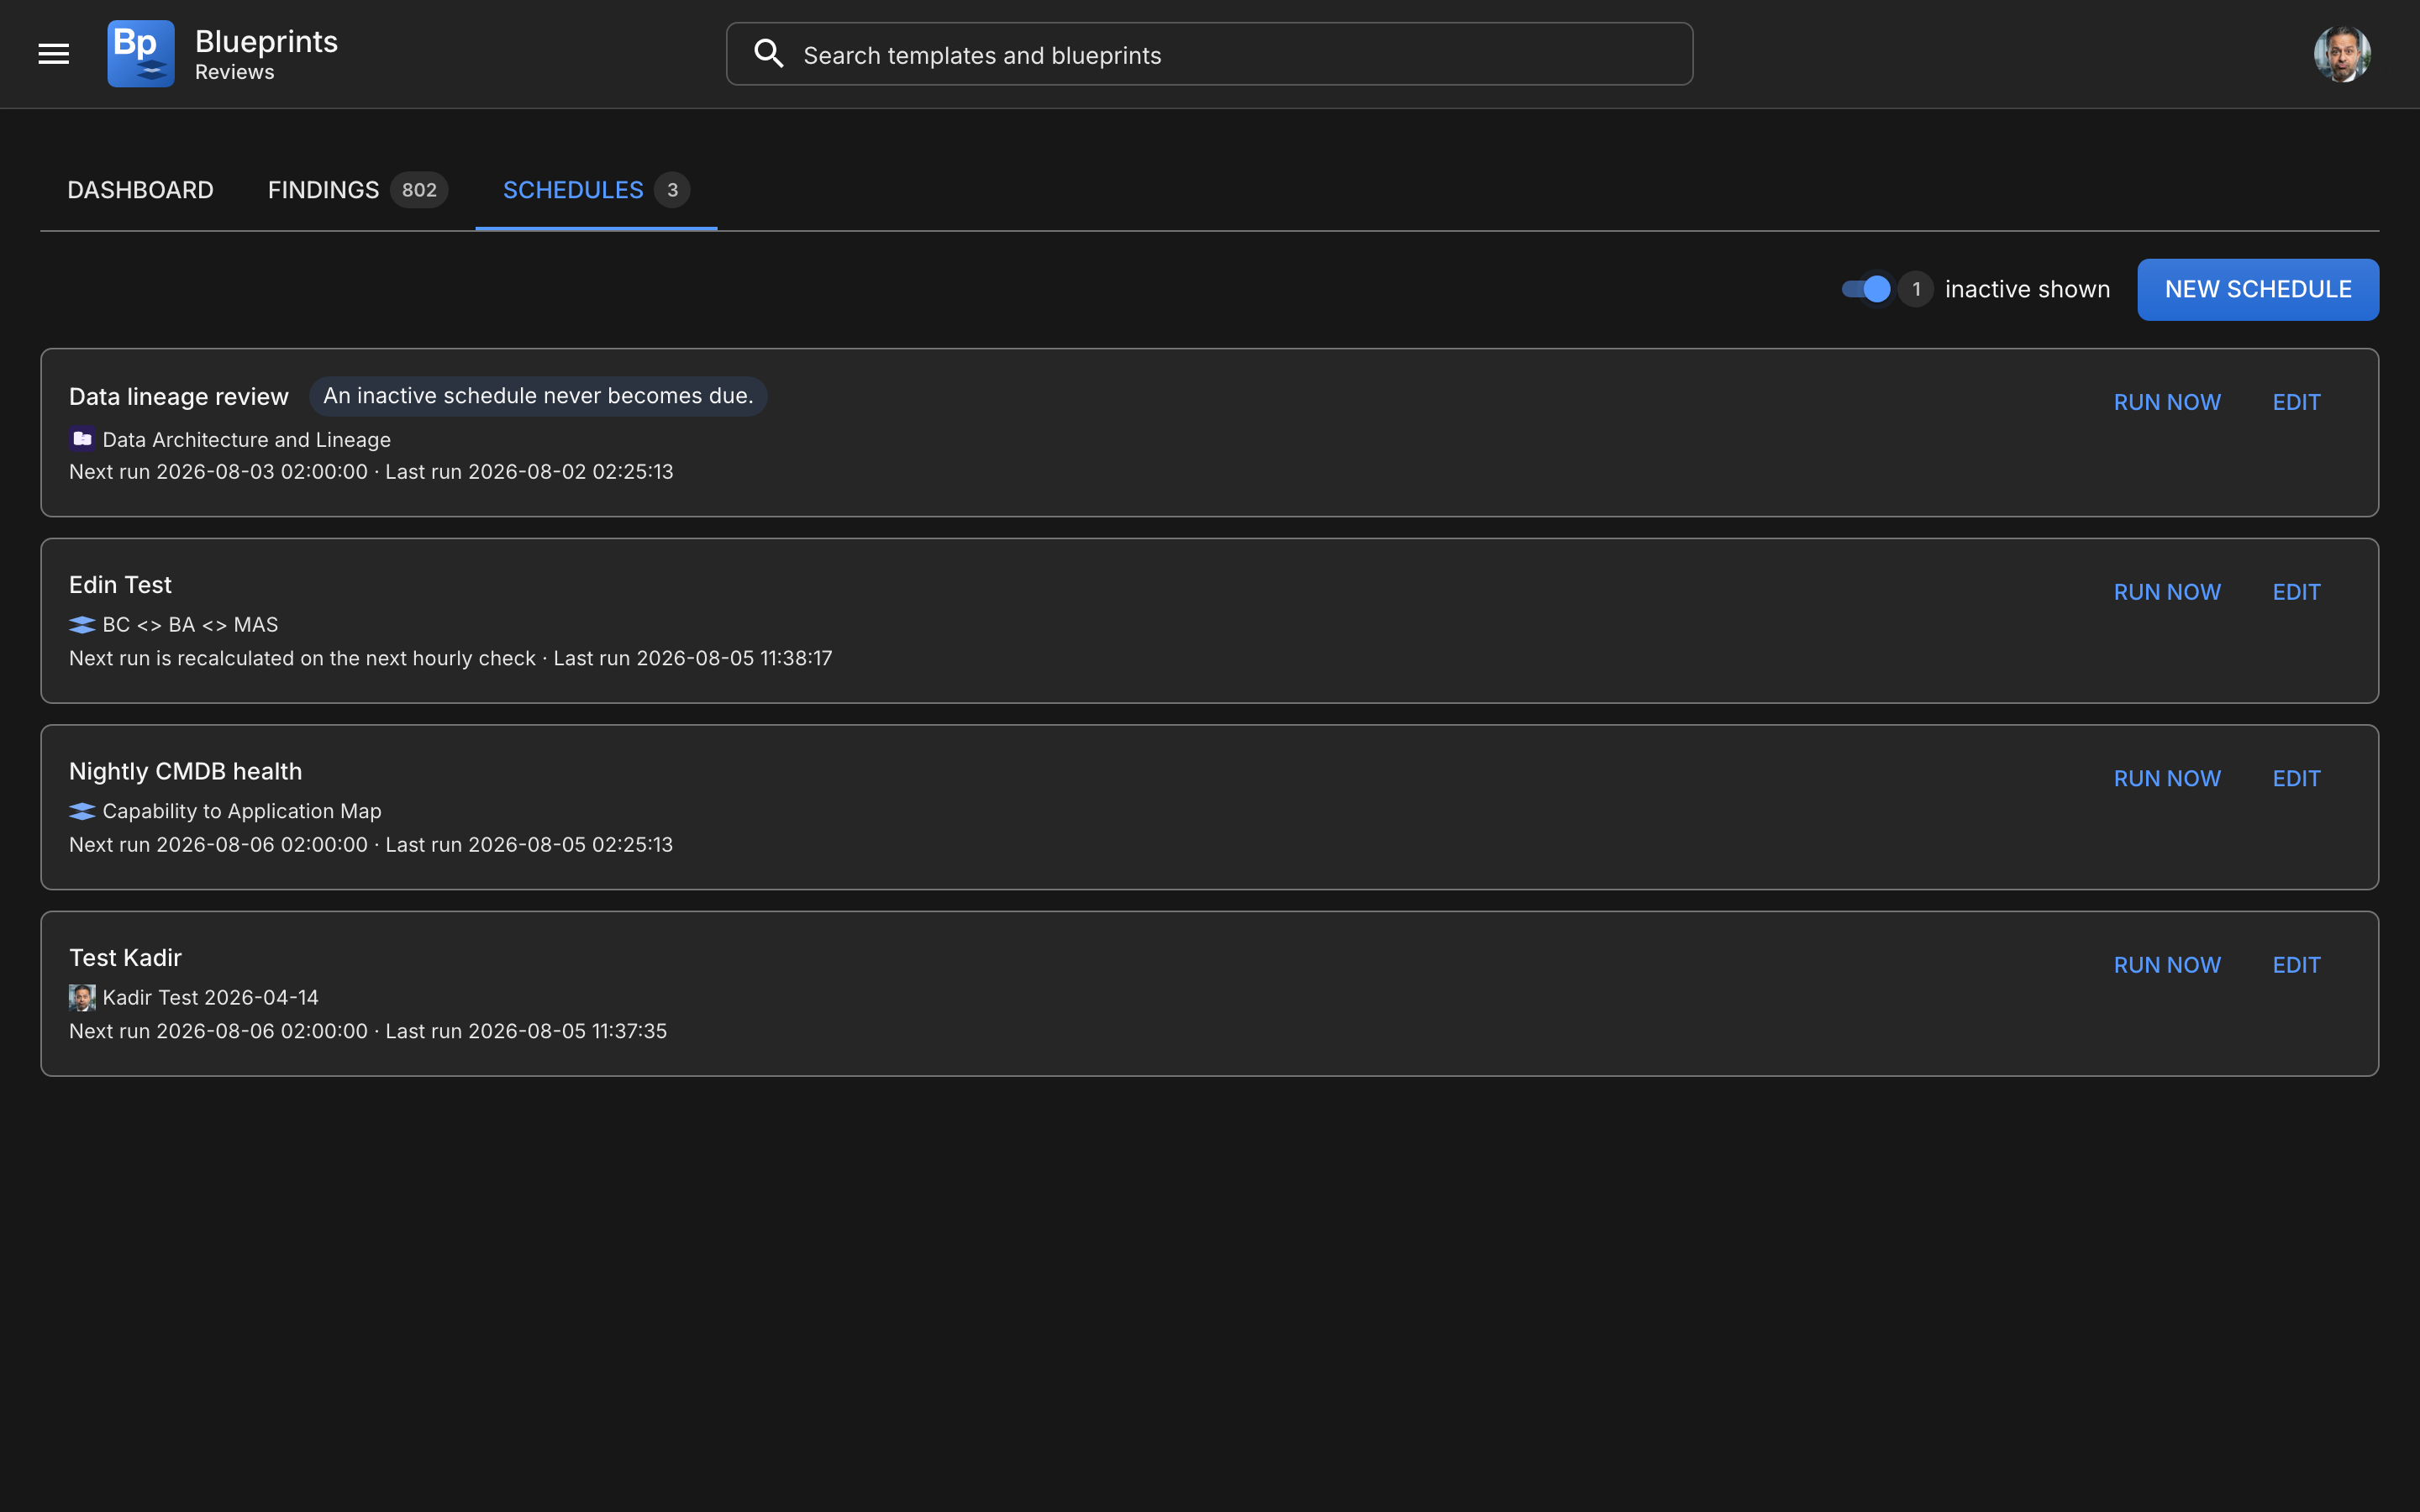Edit the Nightly CMDB health schedule
Screen dimensions: 2420x1512
(2296, 778)
